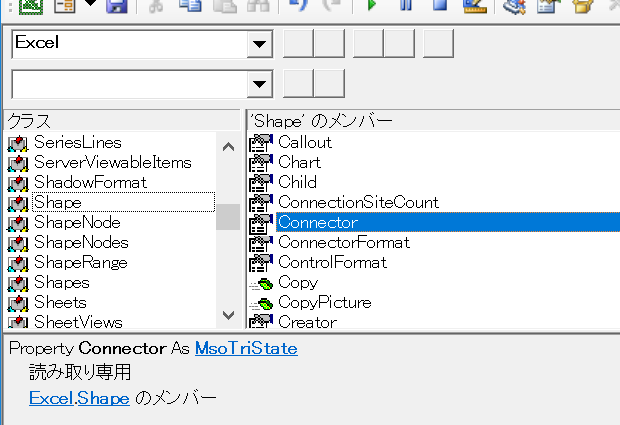
Task: Open the Insert UserForm dropdown arrow
Action: click(91, 4)
